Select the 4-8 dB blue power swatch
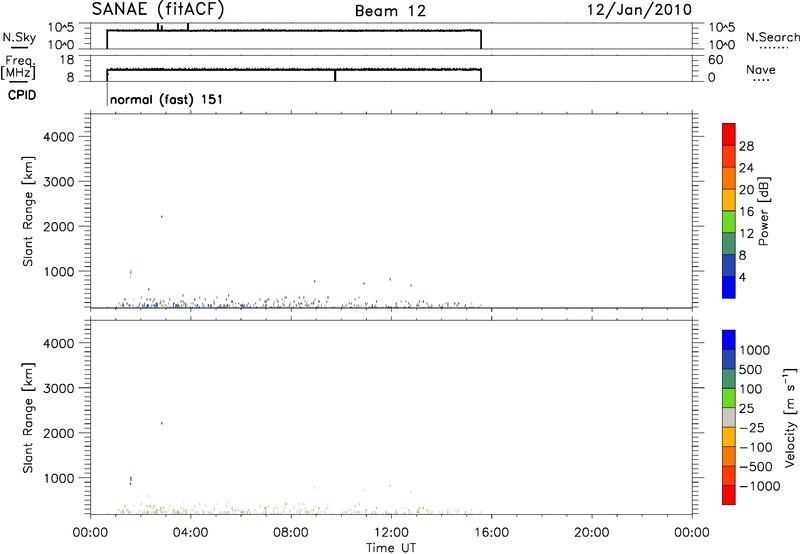The width and height of the screenshot is (800, 554). [x=729, y=265]
